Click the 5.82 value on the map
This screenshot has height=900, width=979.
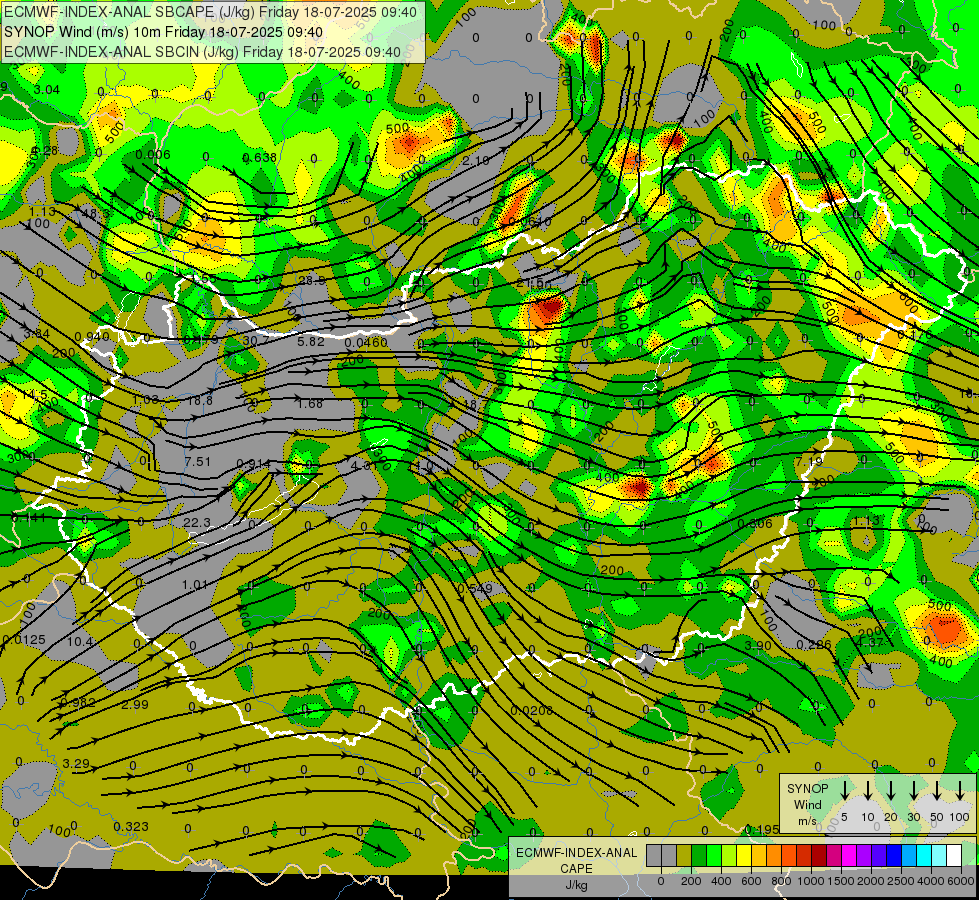pyautogui.click(x=311, y=342)
